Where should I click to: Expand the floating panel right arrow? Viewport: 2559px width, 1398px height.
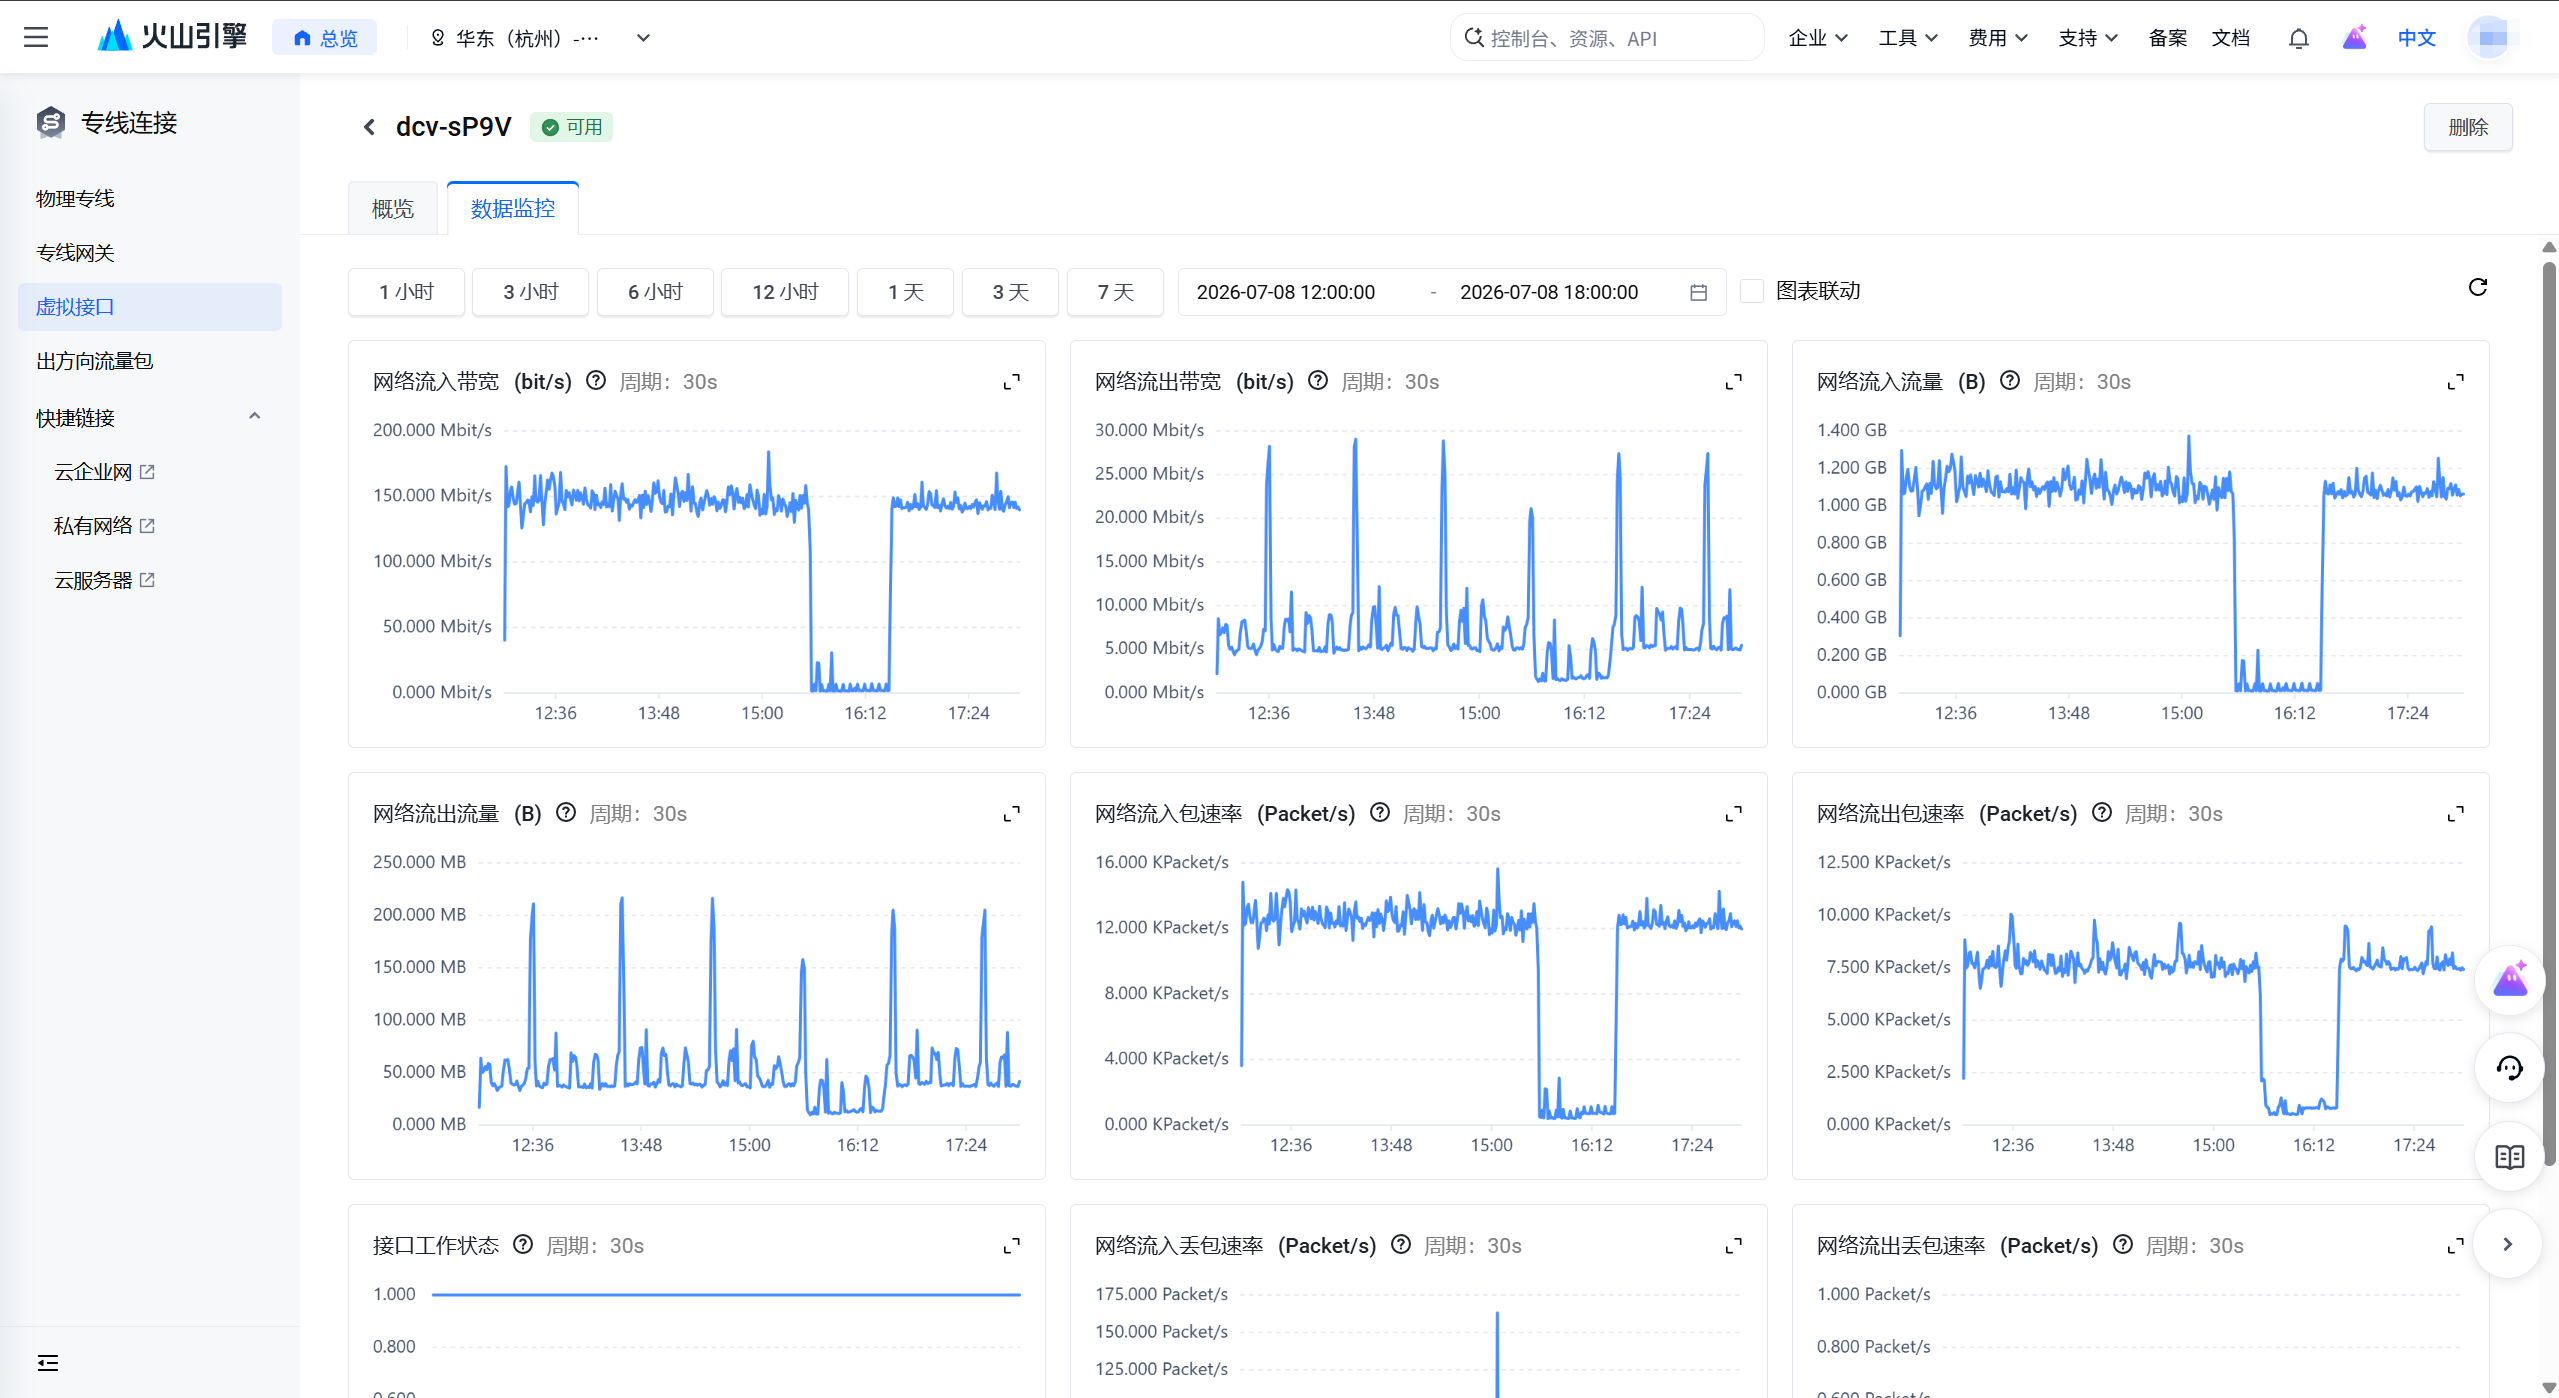click(2508, 1245)
